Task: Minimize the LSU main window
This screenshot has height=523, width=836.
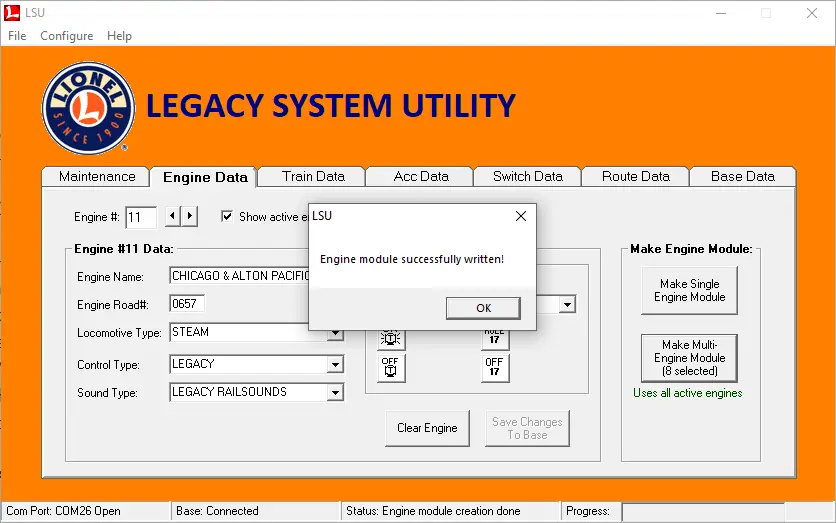Action: pos(721,13)
